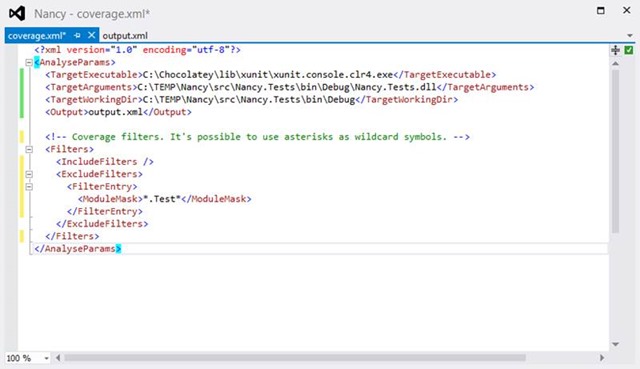Open the 100 % zoom dropdown

[47, 358]
